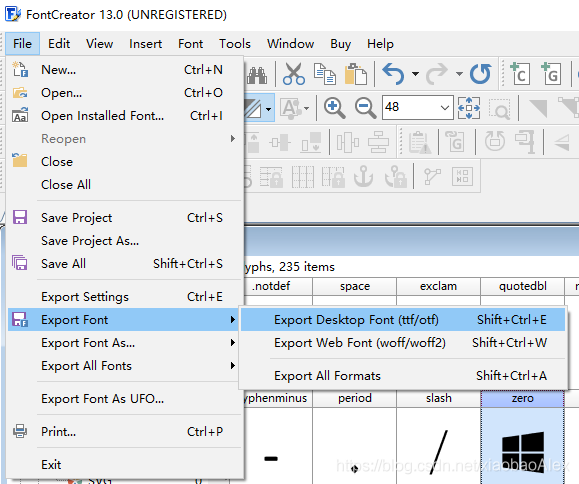
Task: Expand the Export Font As... submenu
Action: pos(124,343)
